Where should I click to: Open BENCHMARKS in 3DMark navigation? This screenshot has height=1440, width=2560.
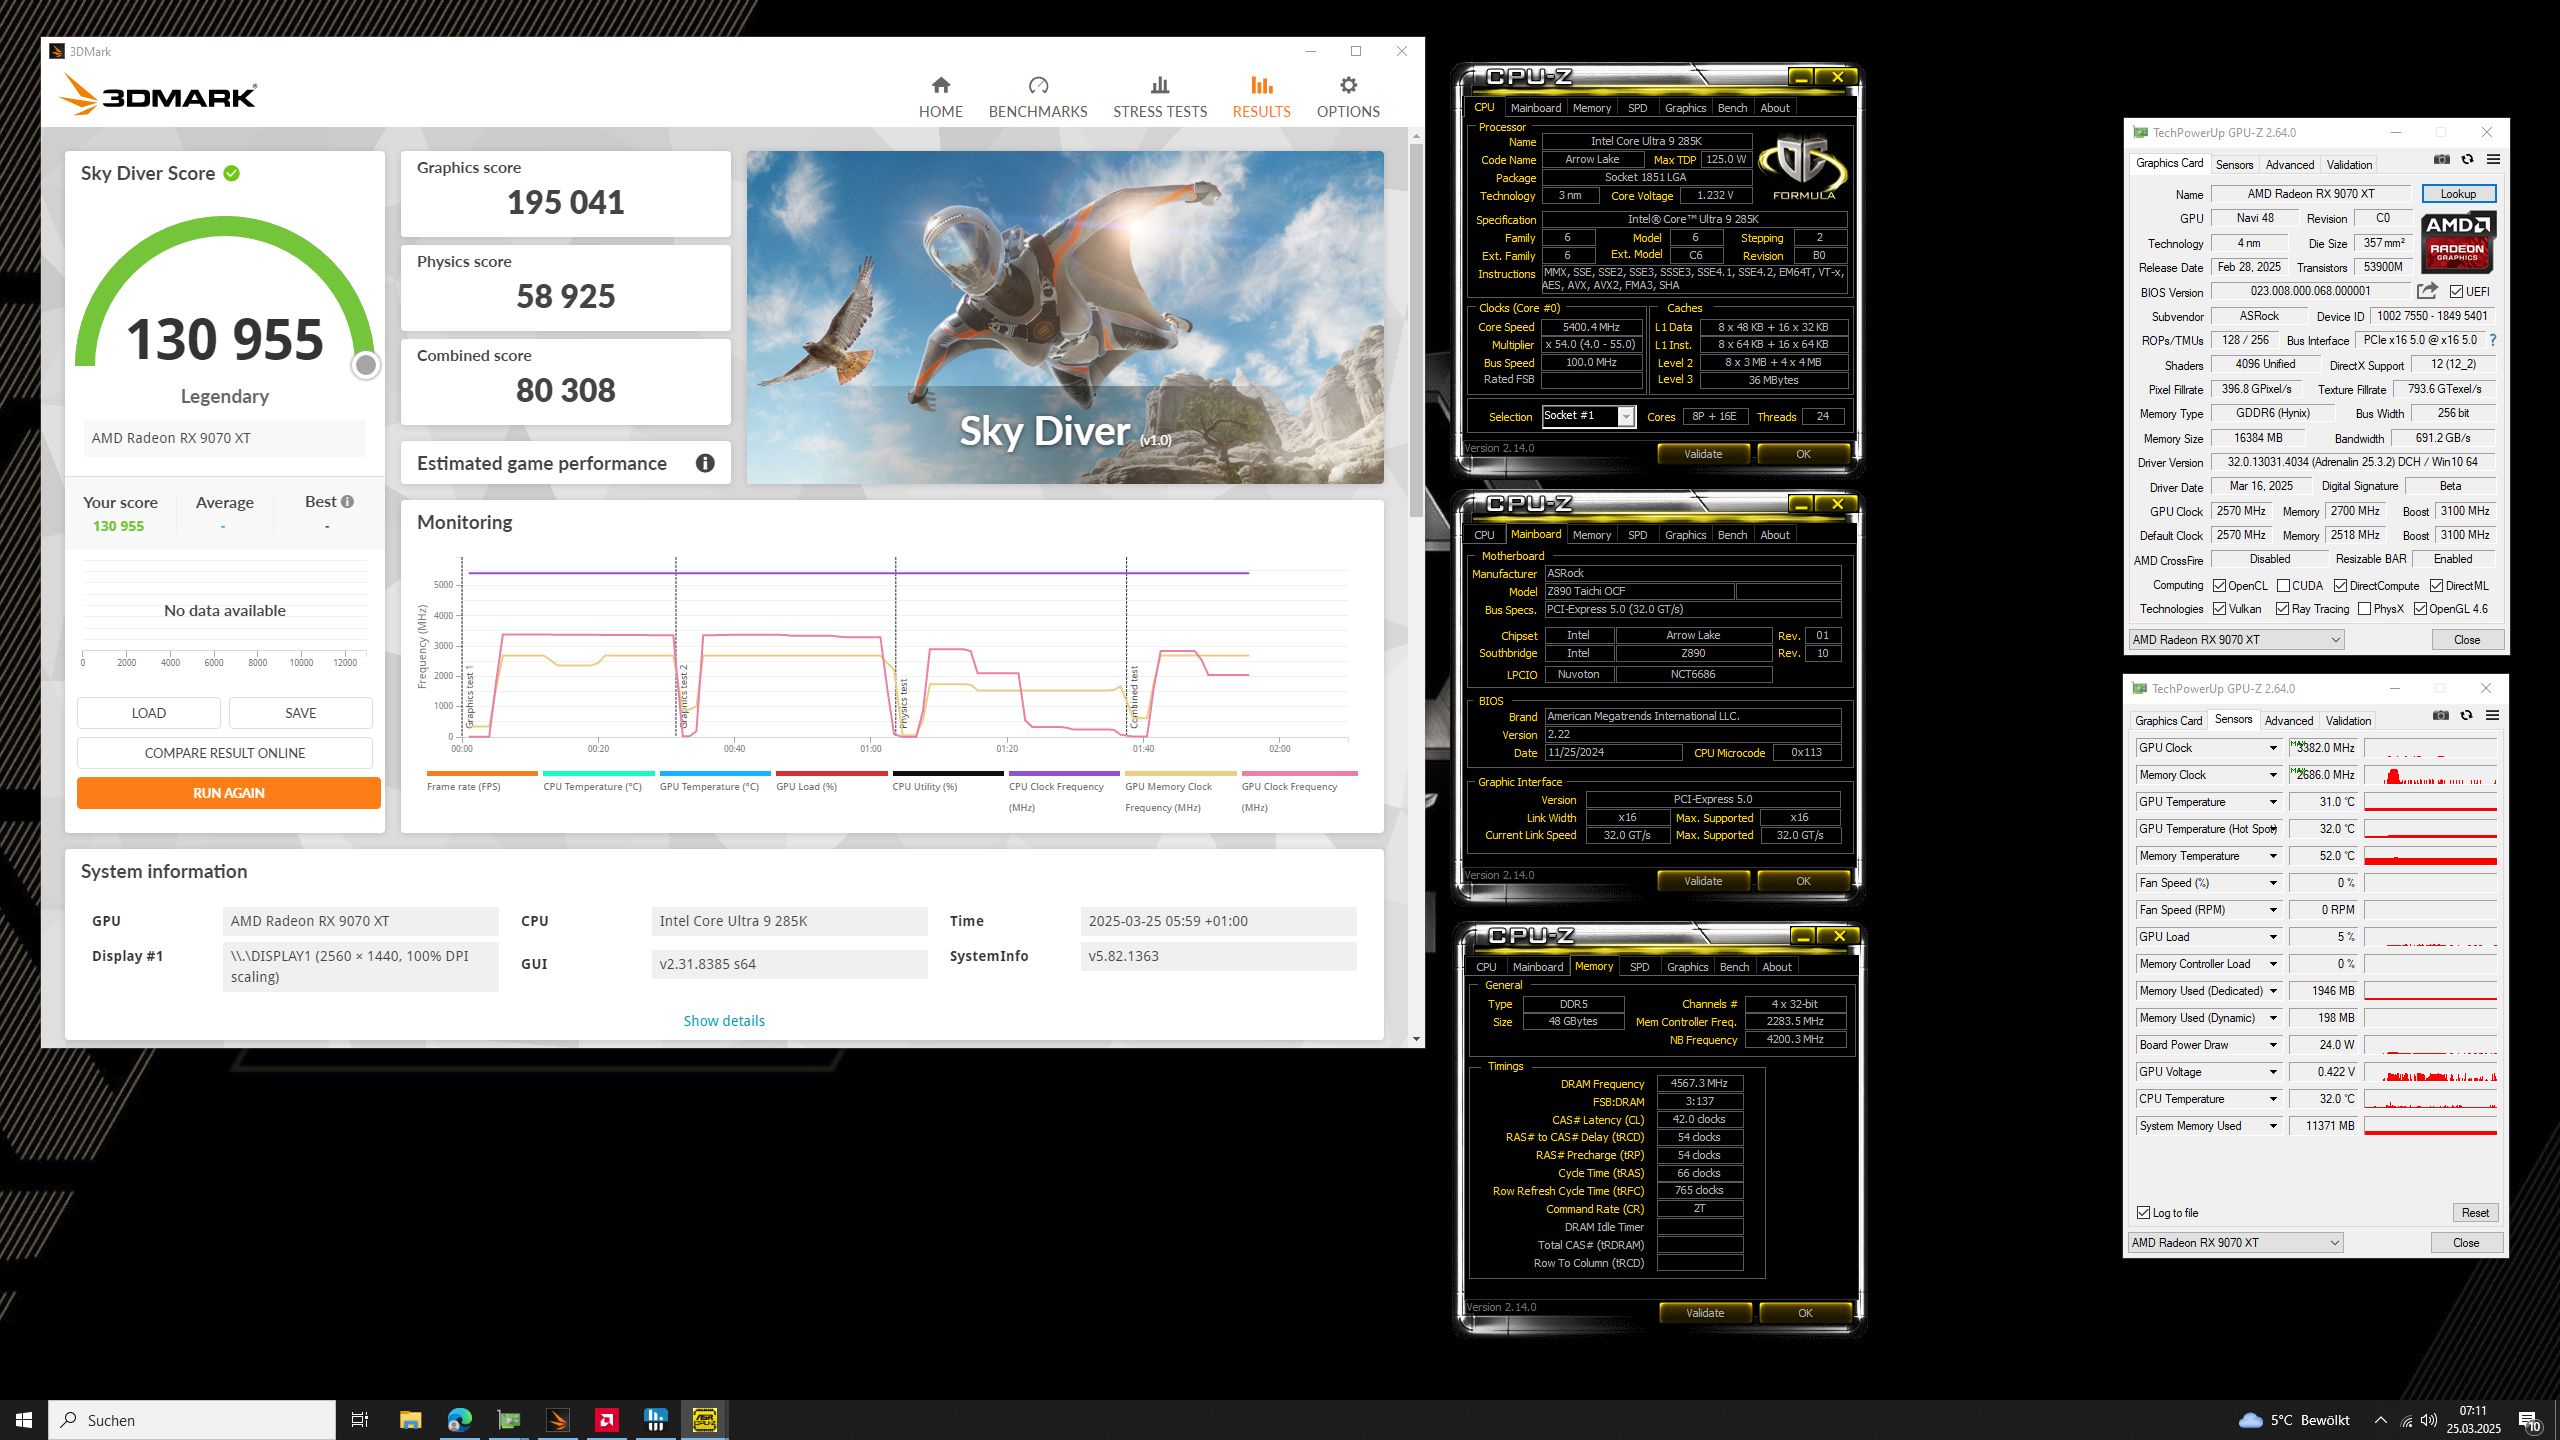click(1037, 98)
